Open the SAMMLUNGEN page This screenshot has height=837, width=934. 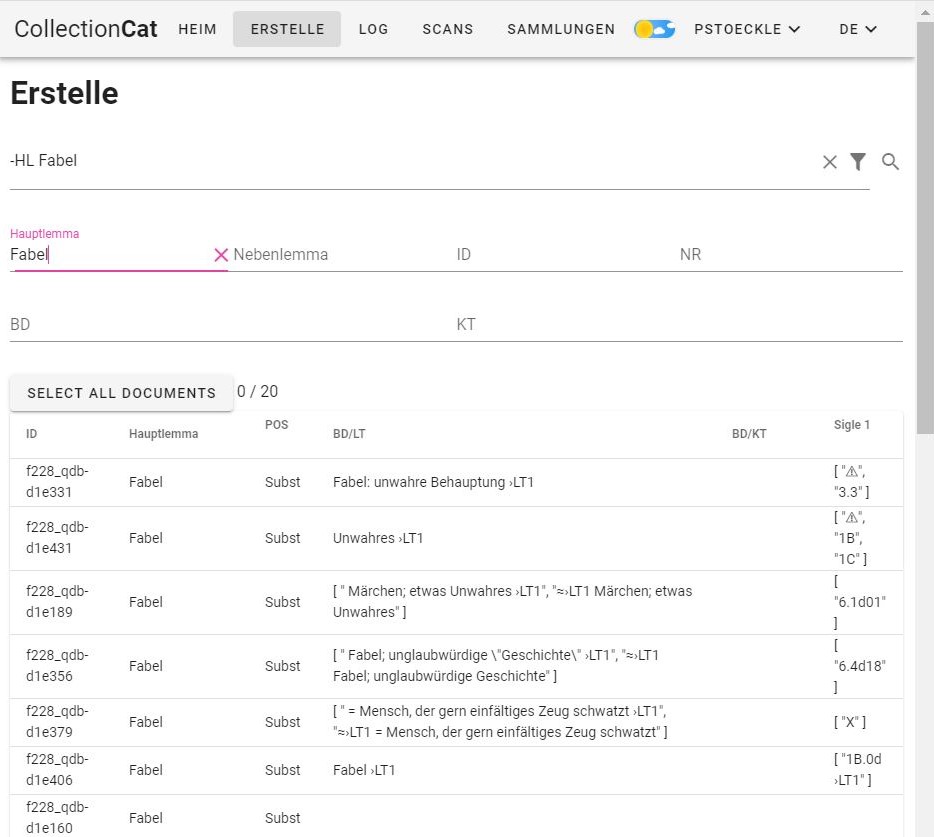(561, 29)
